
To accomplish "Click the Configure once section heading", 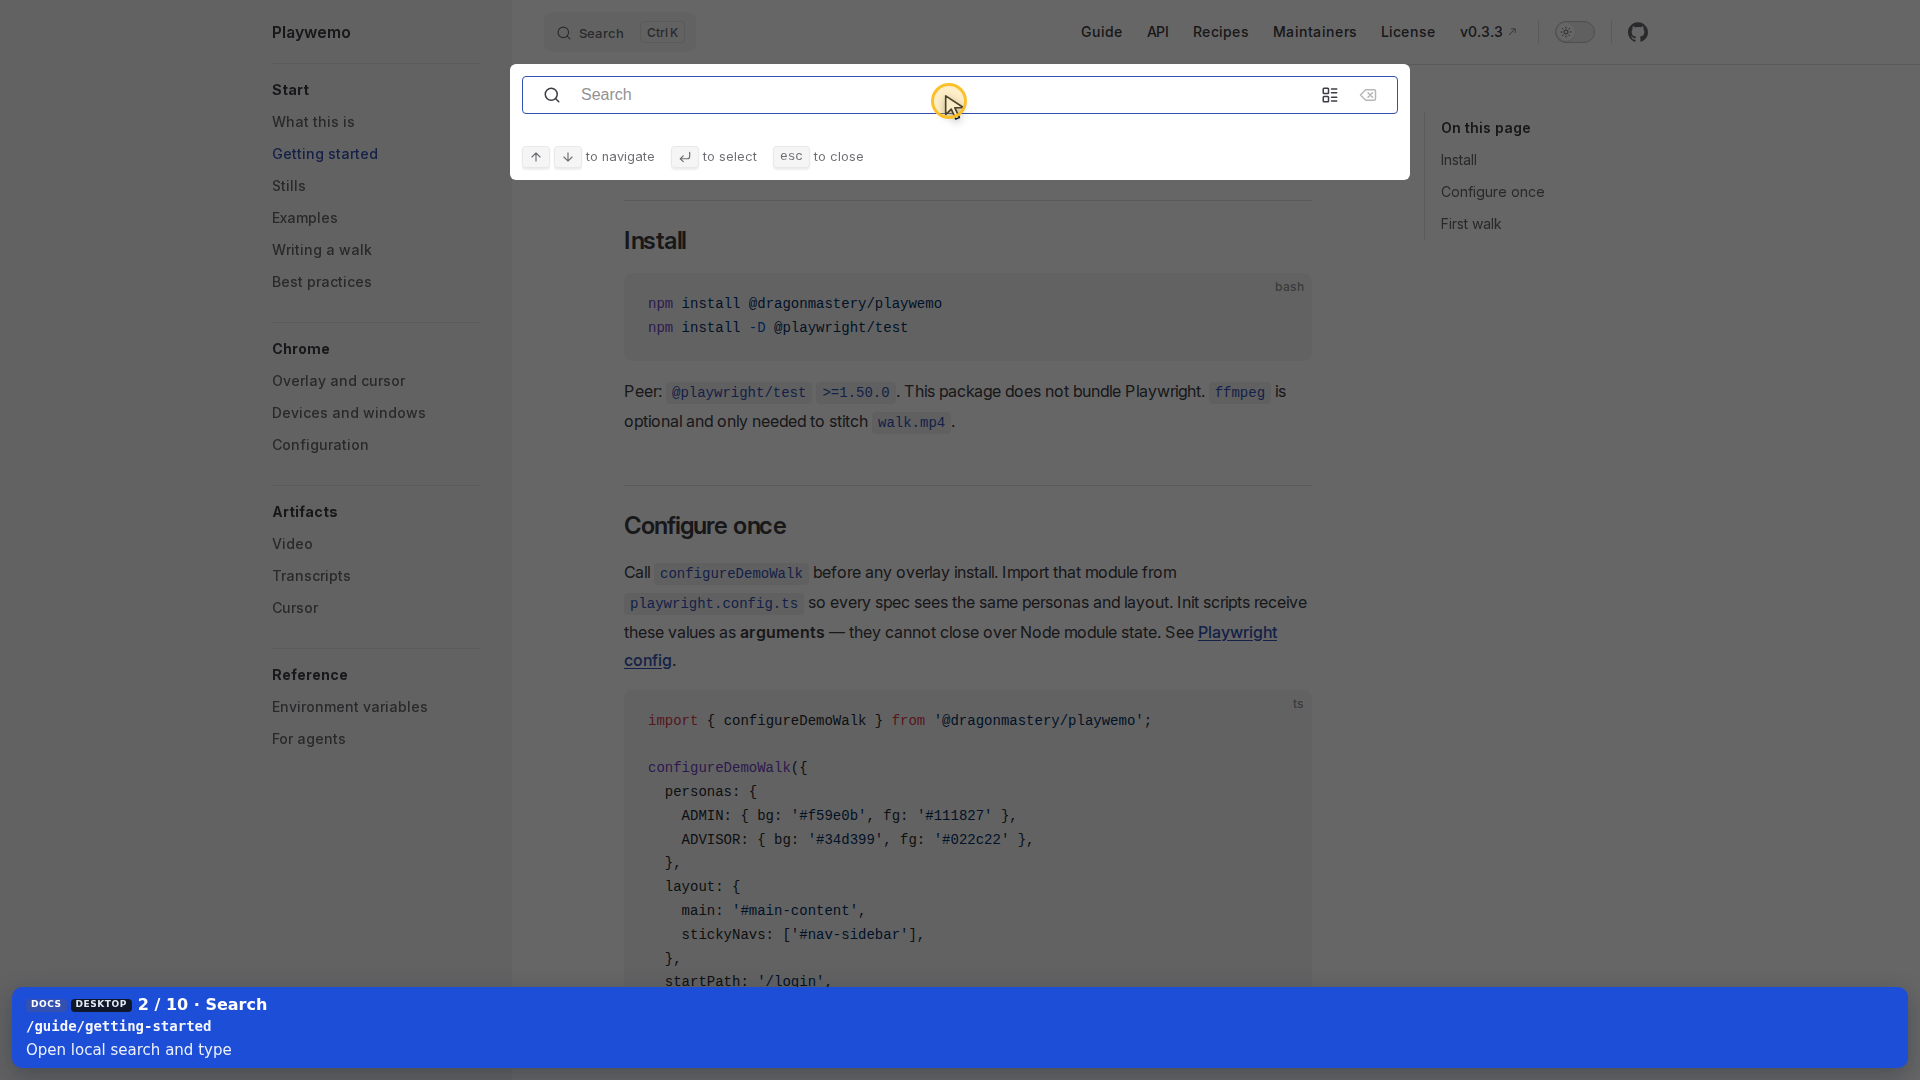I will (x=705, y=526).
